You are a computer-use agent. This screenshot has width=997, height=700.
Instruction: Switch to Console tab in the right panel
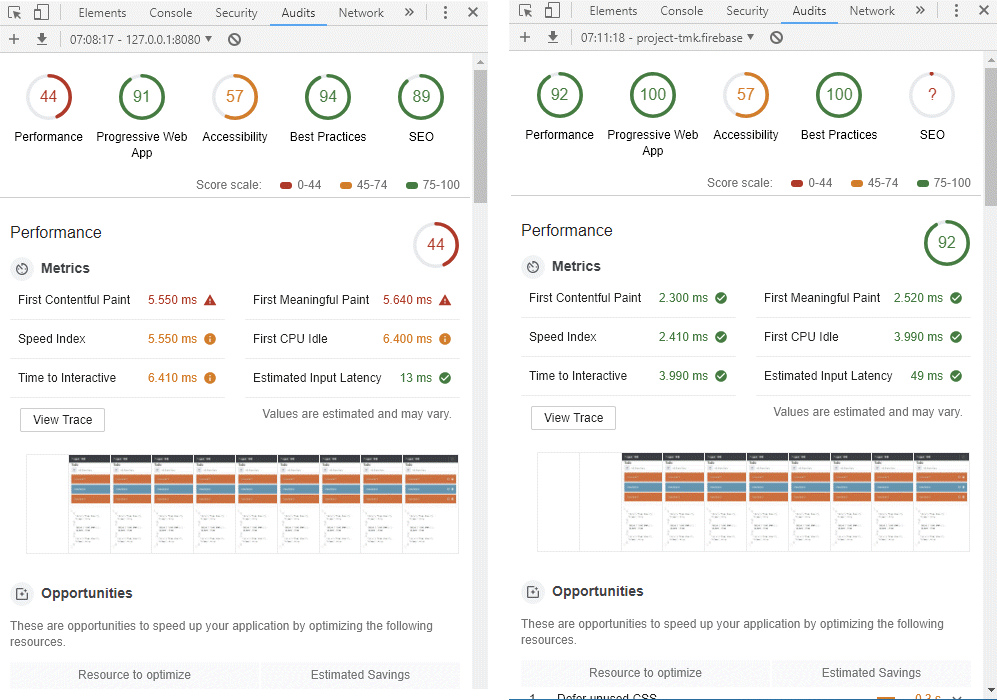click(681, 11)
